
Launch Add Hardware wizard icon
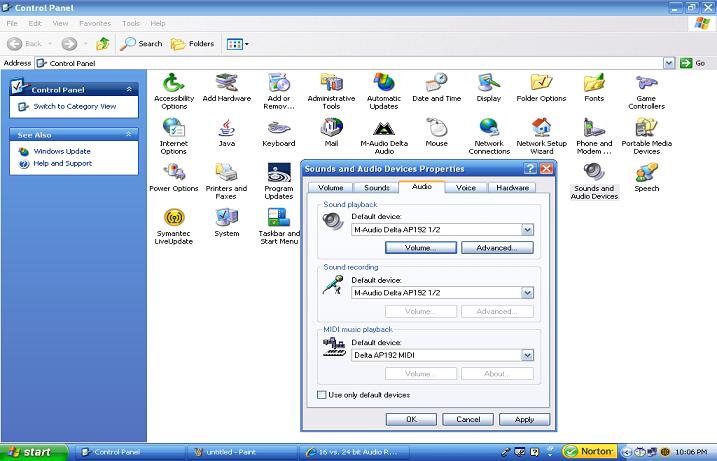pos(227,87)
